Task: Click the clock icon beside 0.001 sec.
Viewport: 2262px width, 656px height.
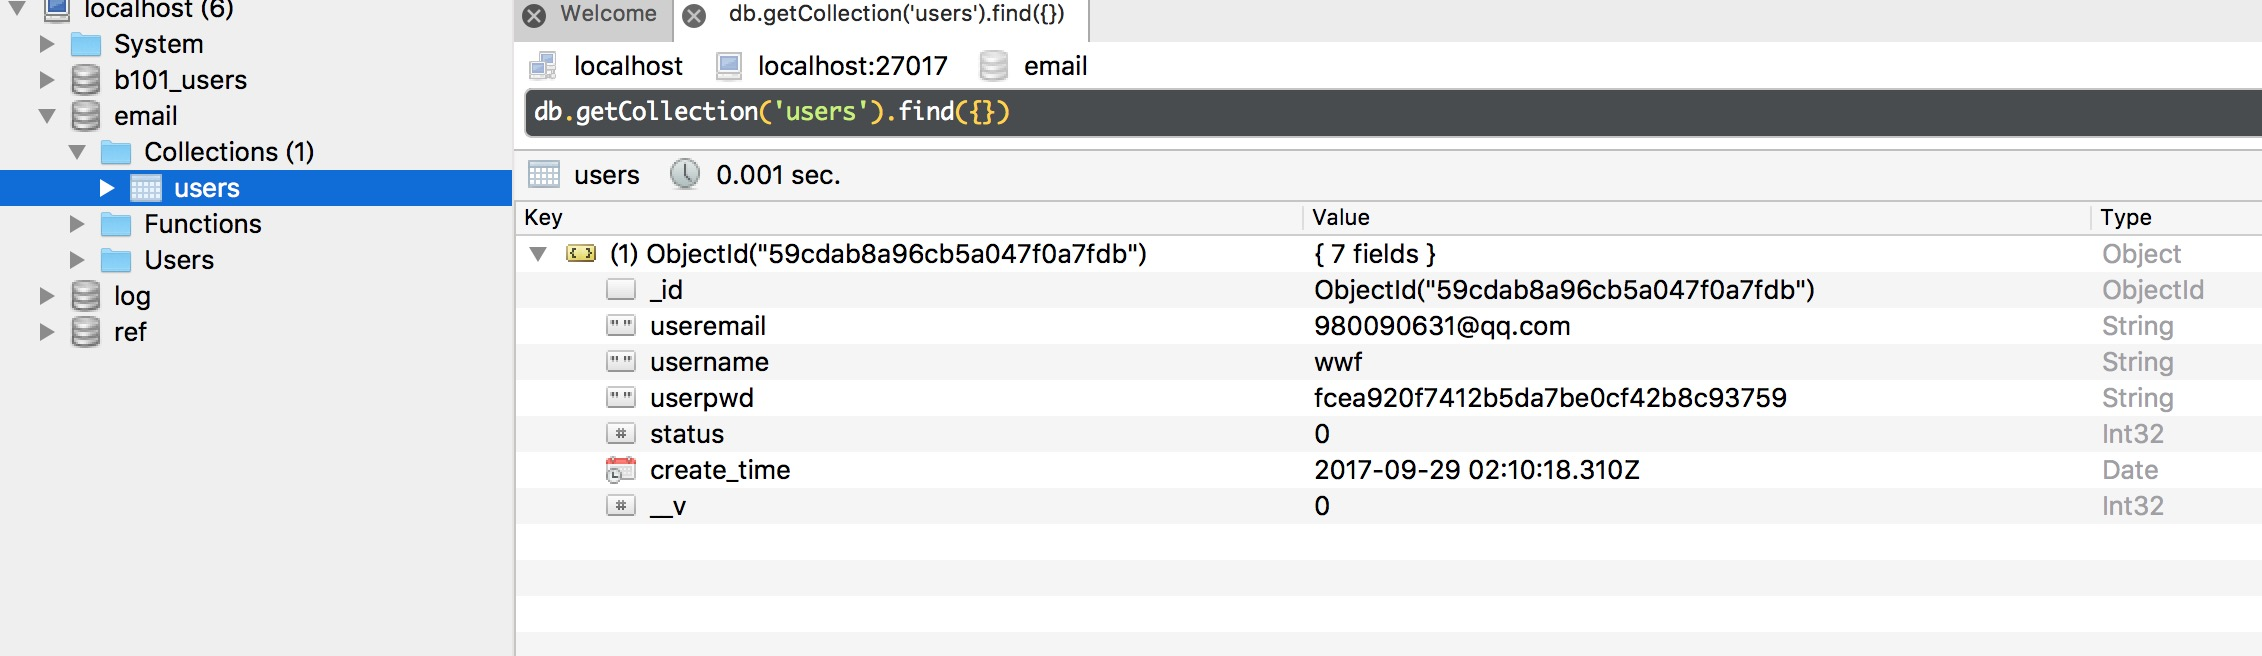Action: pyautogui.click(x=685, y=174)
